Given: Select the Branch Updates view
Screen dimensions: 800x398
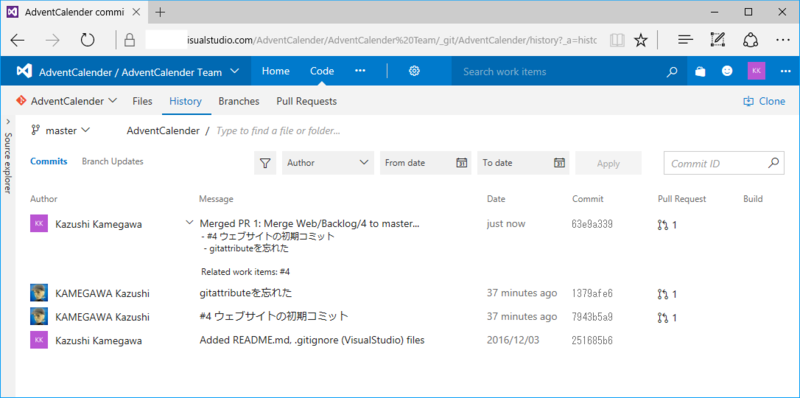Looking at the screenshot, I should [x=113, y=161].
